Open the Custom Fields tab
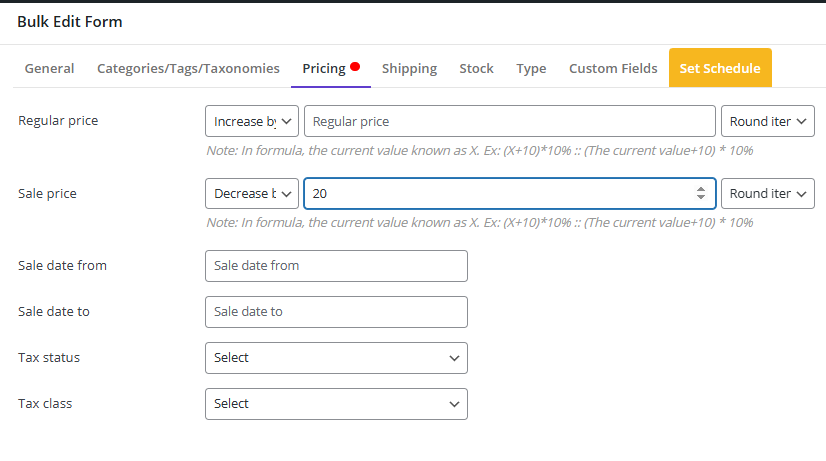This screenshot has height=461, width=826. [x=613, y=68]
